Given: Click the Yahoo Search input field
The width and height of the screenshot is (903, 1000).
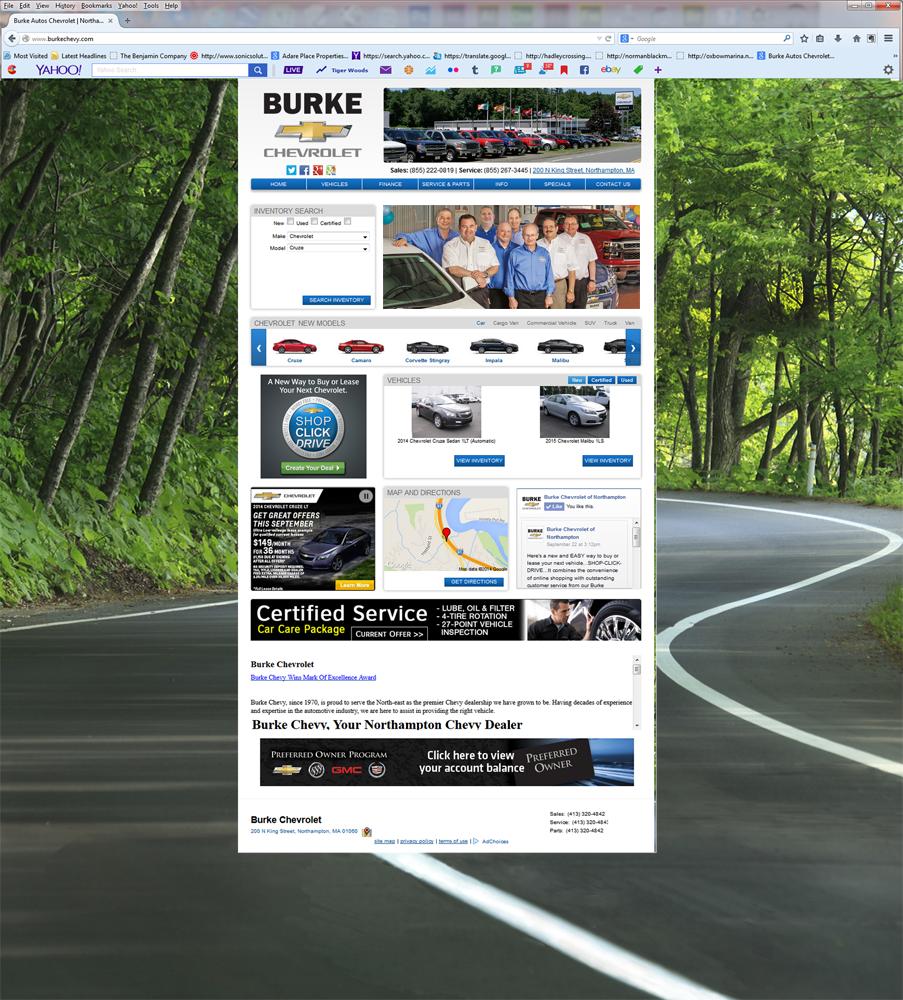Looking at the screenshot, I should 170,70.
